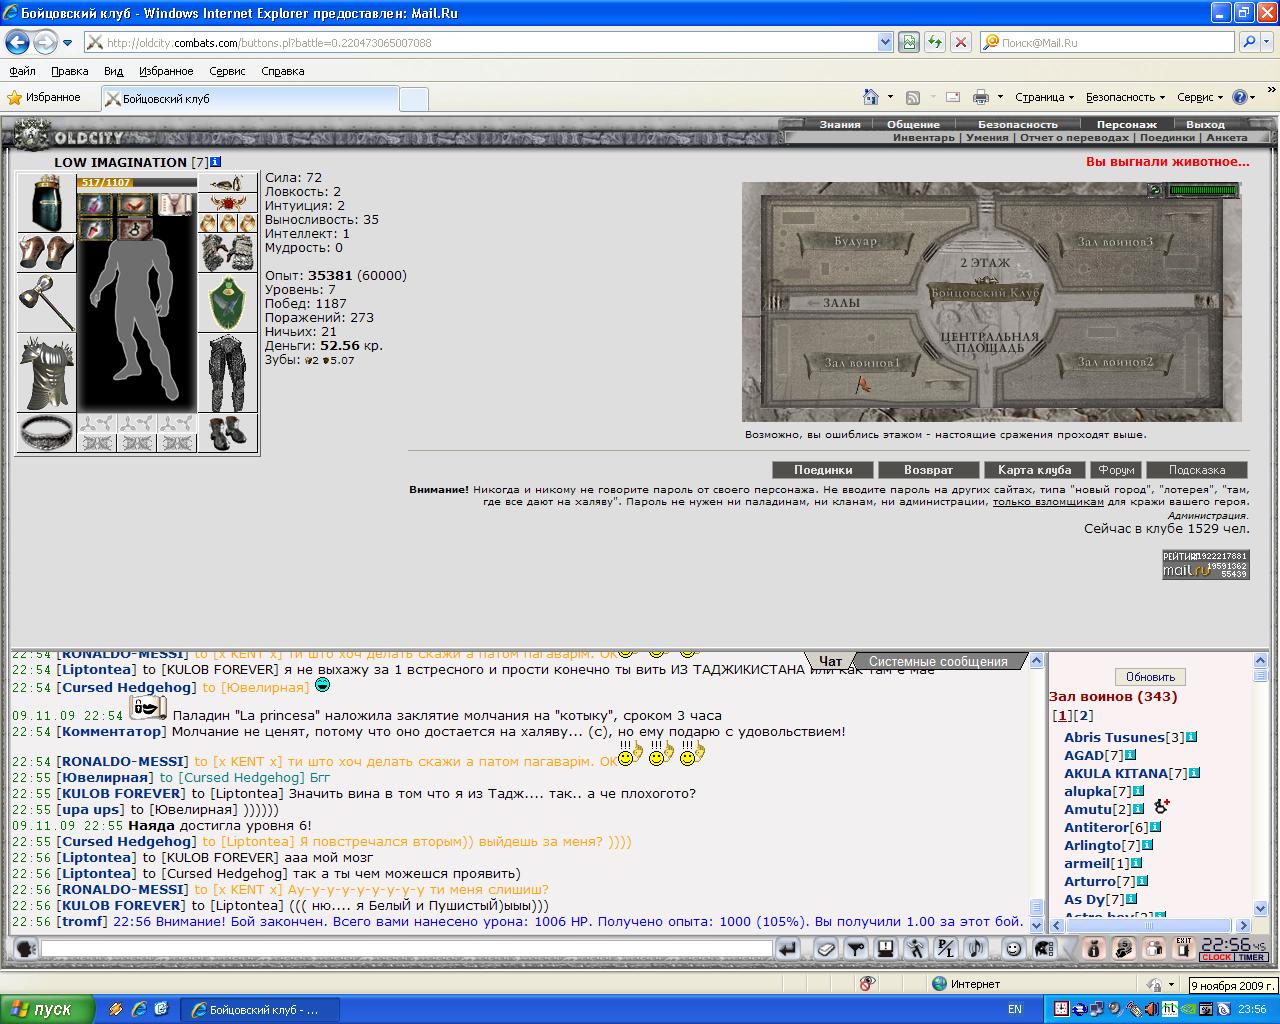Viewport: 1280px width, 1024px height.
Task: Open the Страница dropdown menu
Action: (1044, 97)
